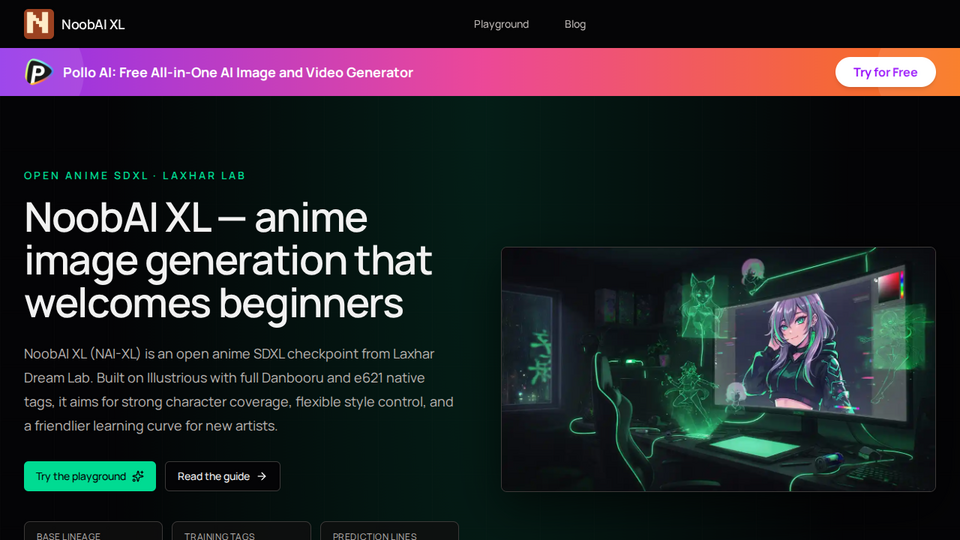960x540 pixels.
Task: Open the anime desk hero image
Action: [x=718, y=369]
